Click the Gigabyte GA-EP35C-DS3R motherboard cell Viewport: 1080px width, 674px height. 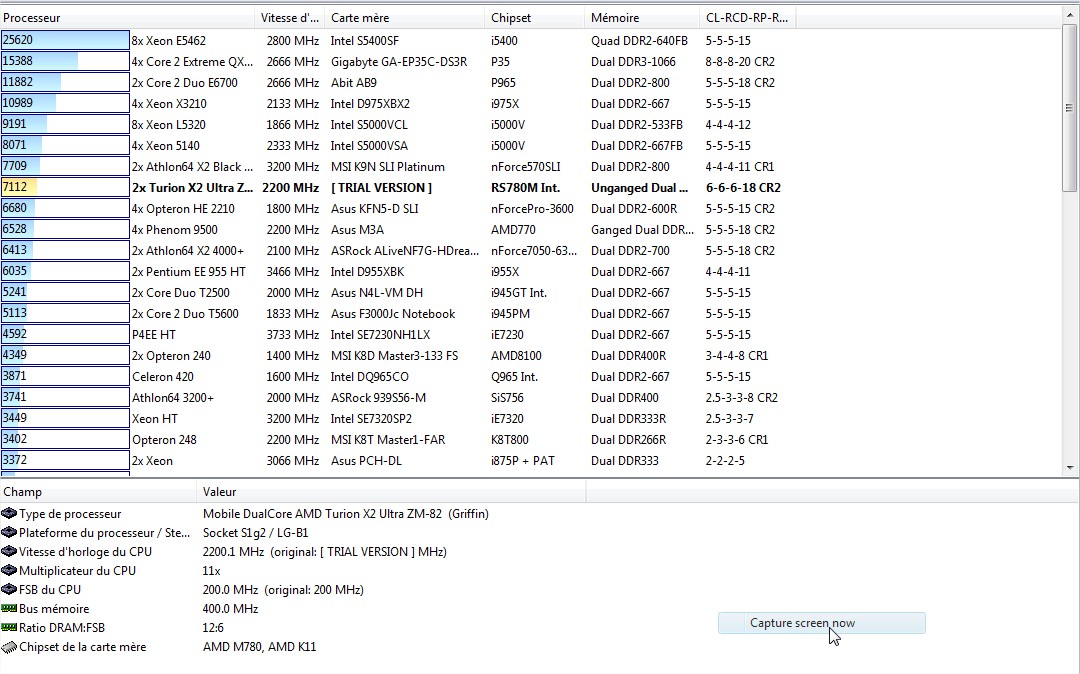point(399,62)
